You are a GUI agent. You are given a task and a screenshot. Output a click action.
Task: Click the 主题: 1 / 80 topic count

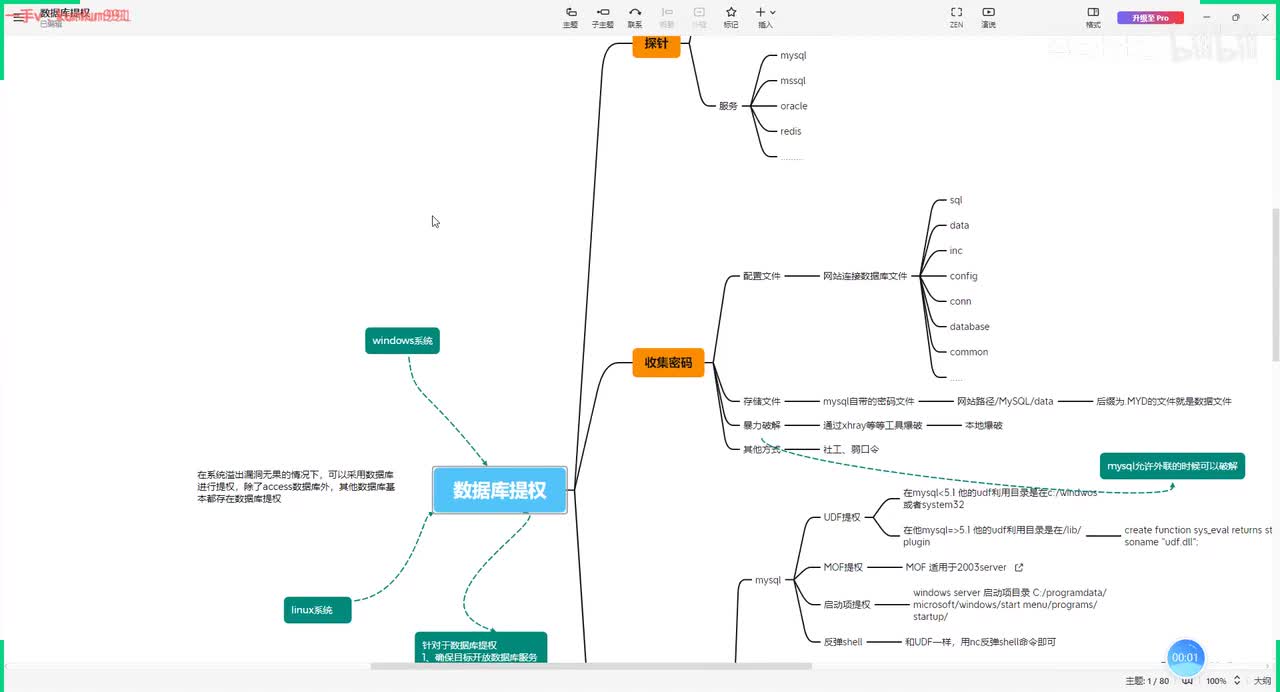[x=1147, y=680]
